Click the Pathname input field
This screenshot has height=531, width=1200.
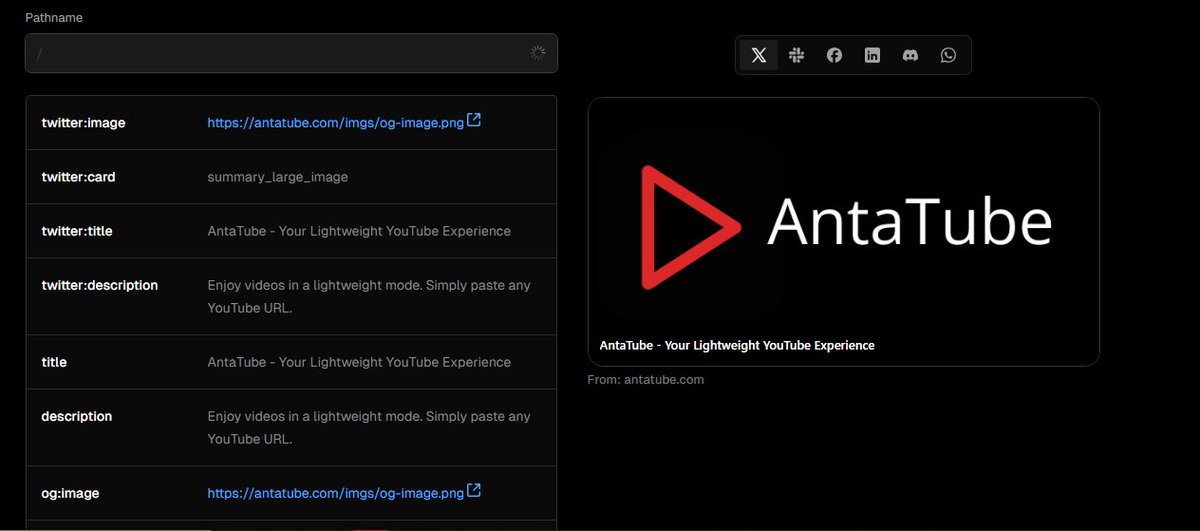point(291,53)
